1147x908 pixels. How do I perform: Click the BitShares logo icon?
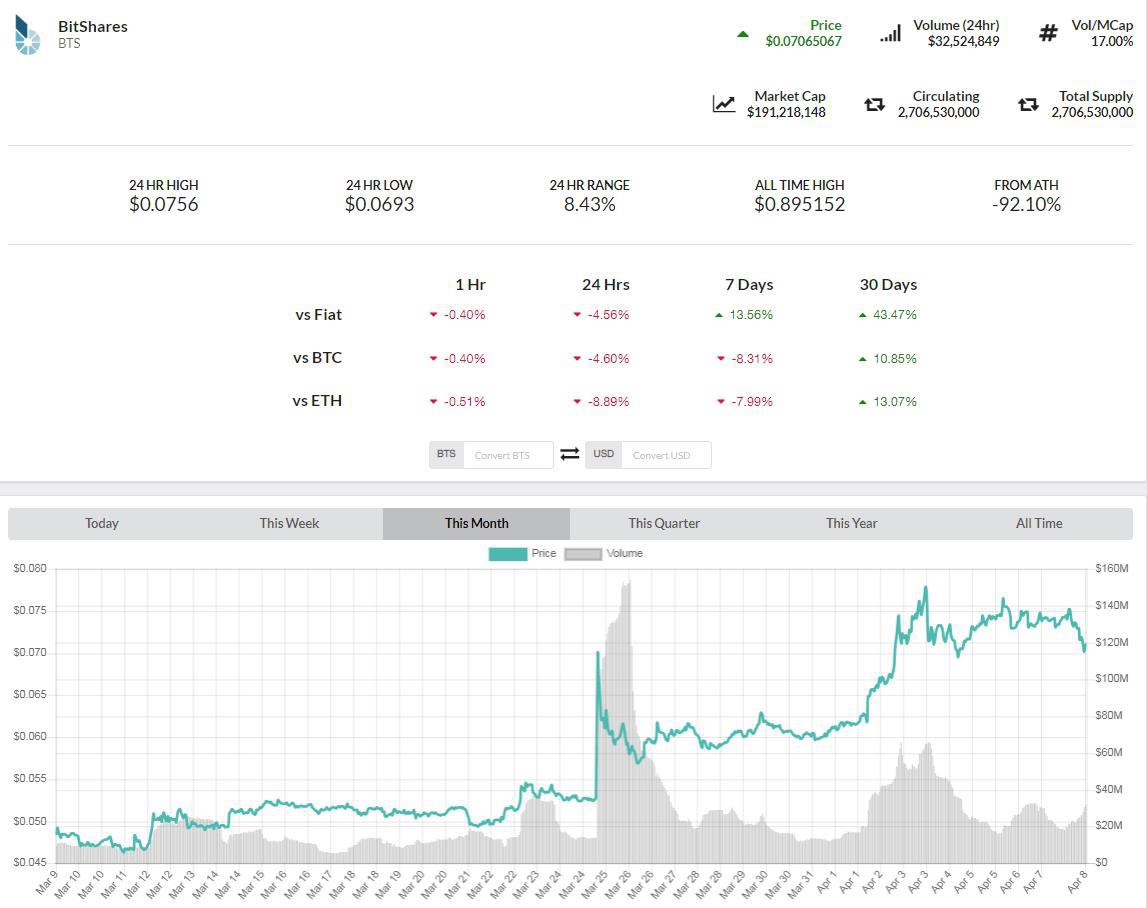[27, 34]
